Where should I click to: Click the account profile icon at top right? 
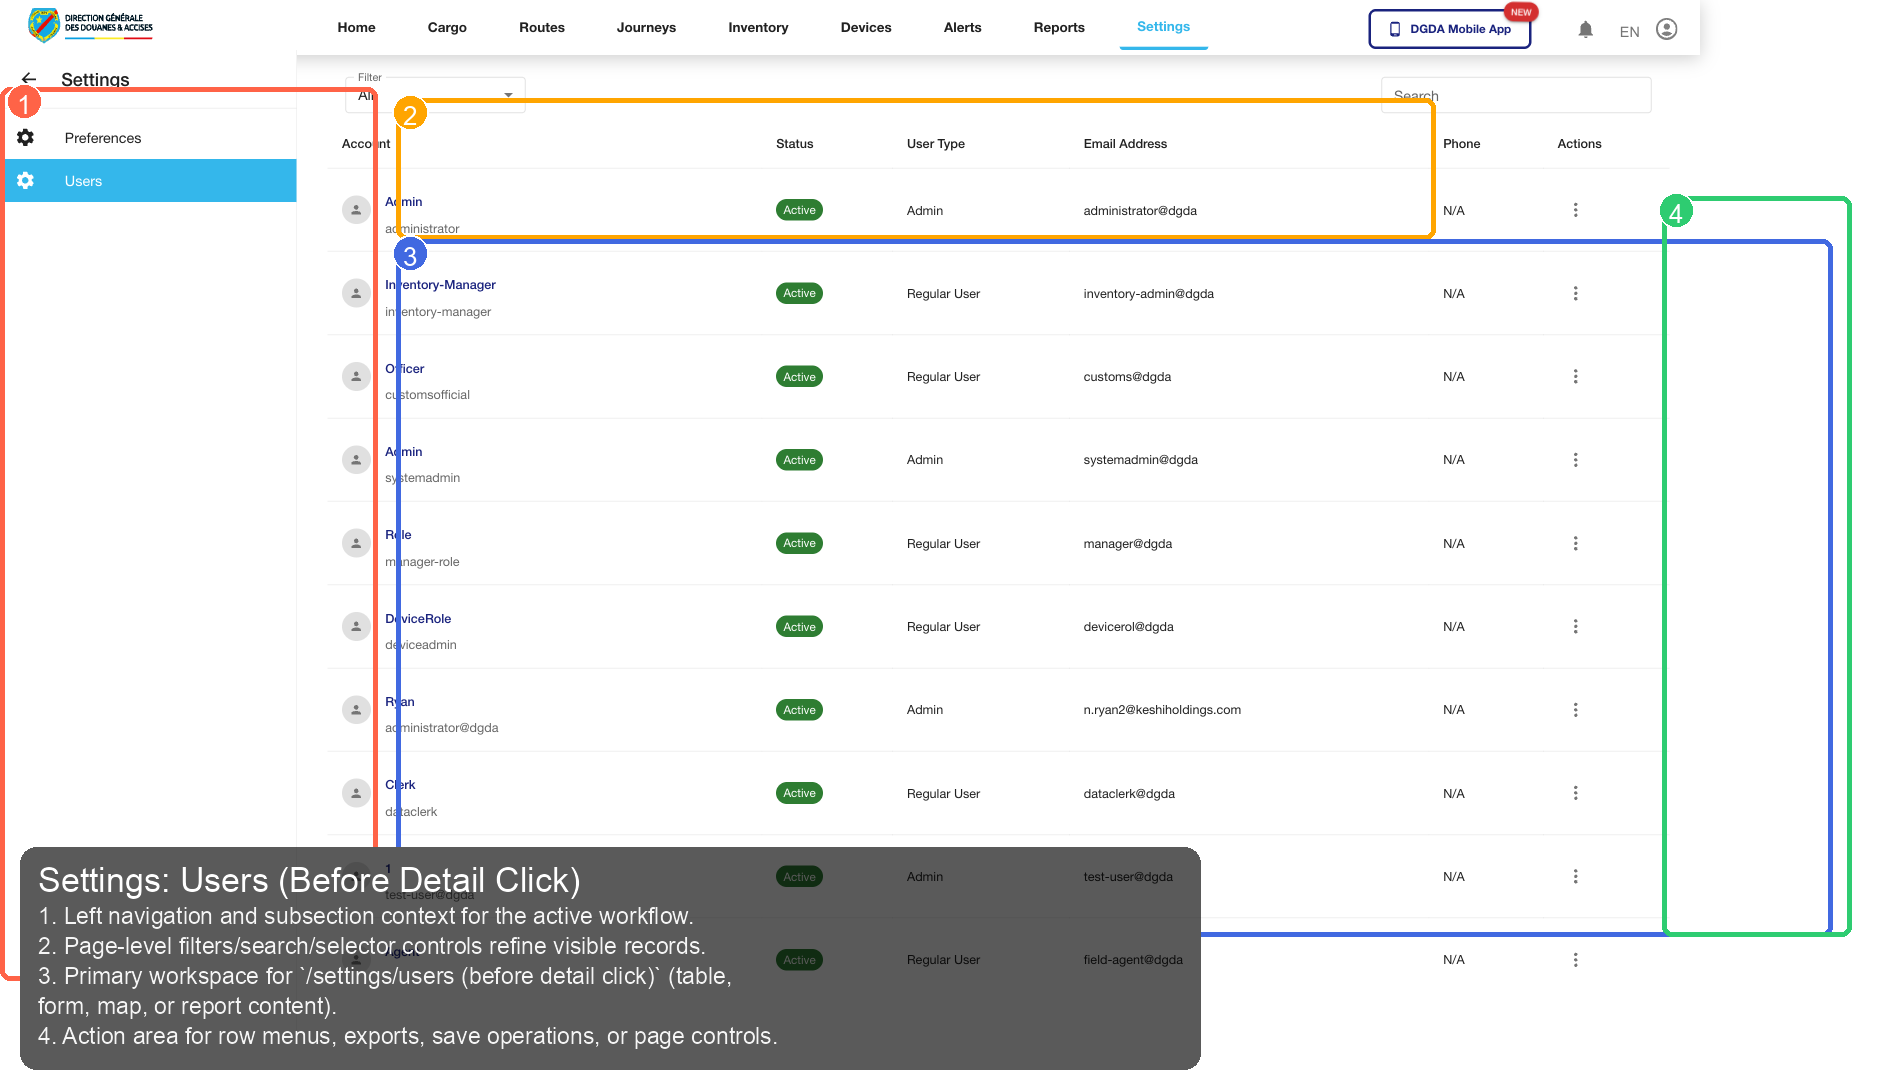pos(1665,29)
